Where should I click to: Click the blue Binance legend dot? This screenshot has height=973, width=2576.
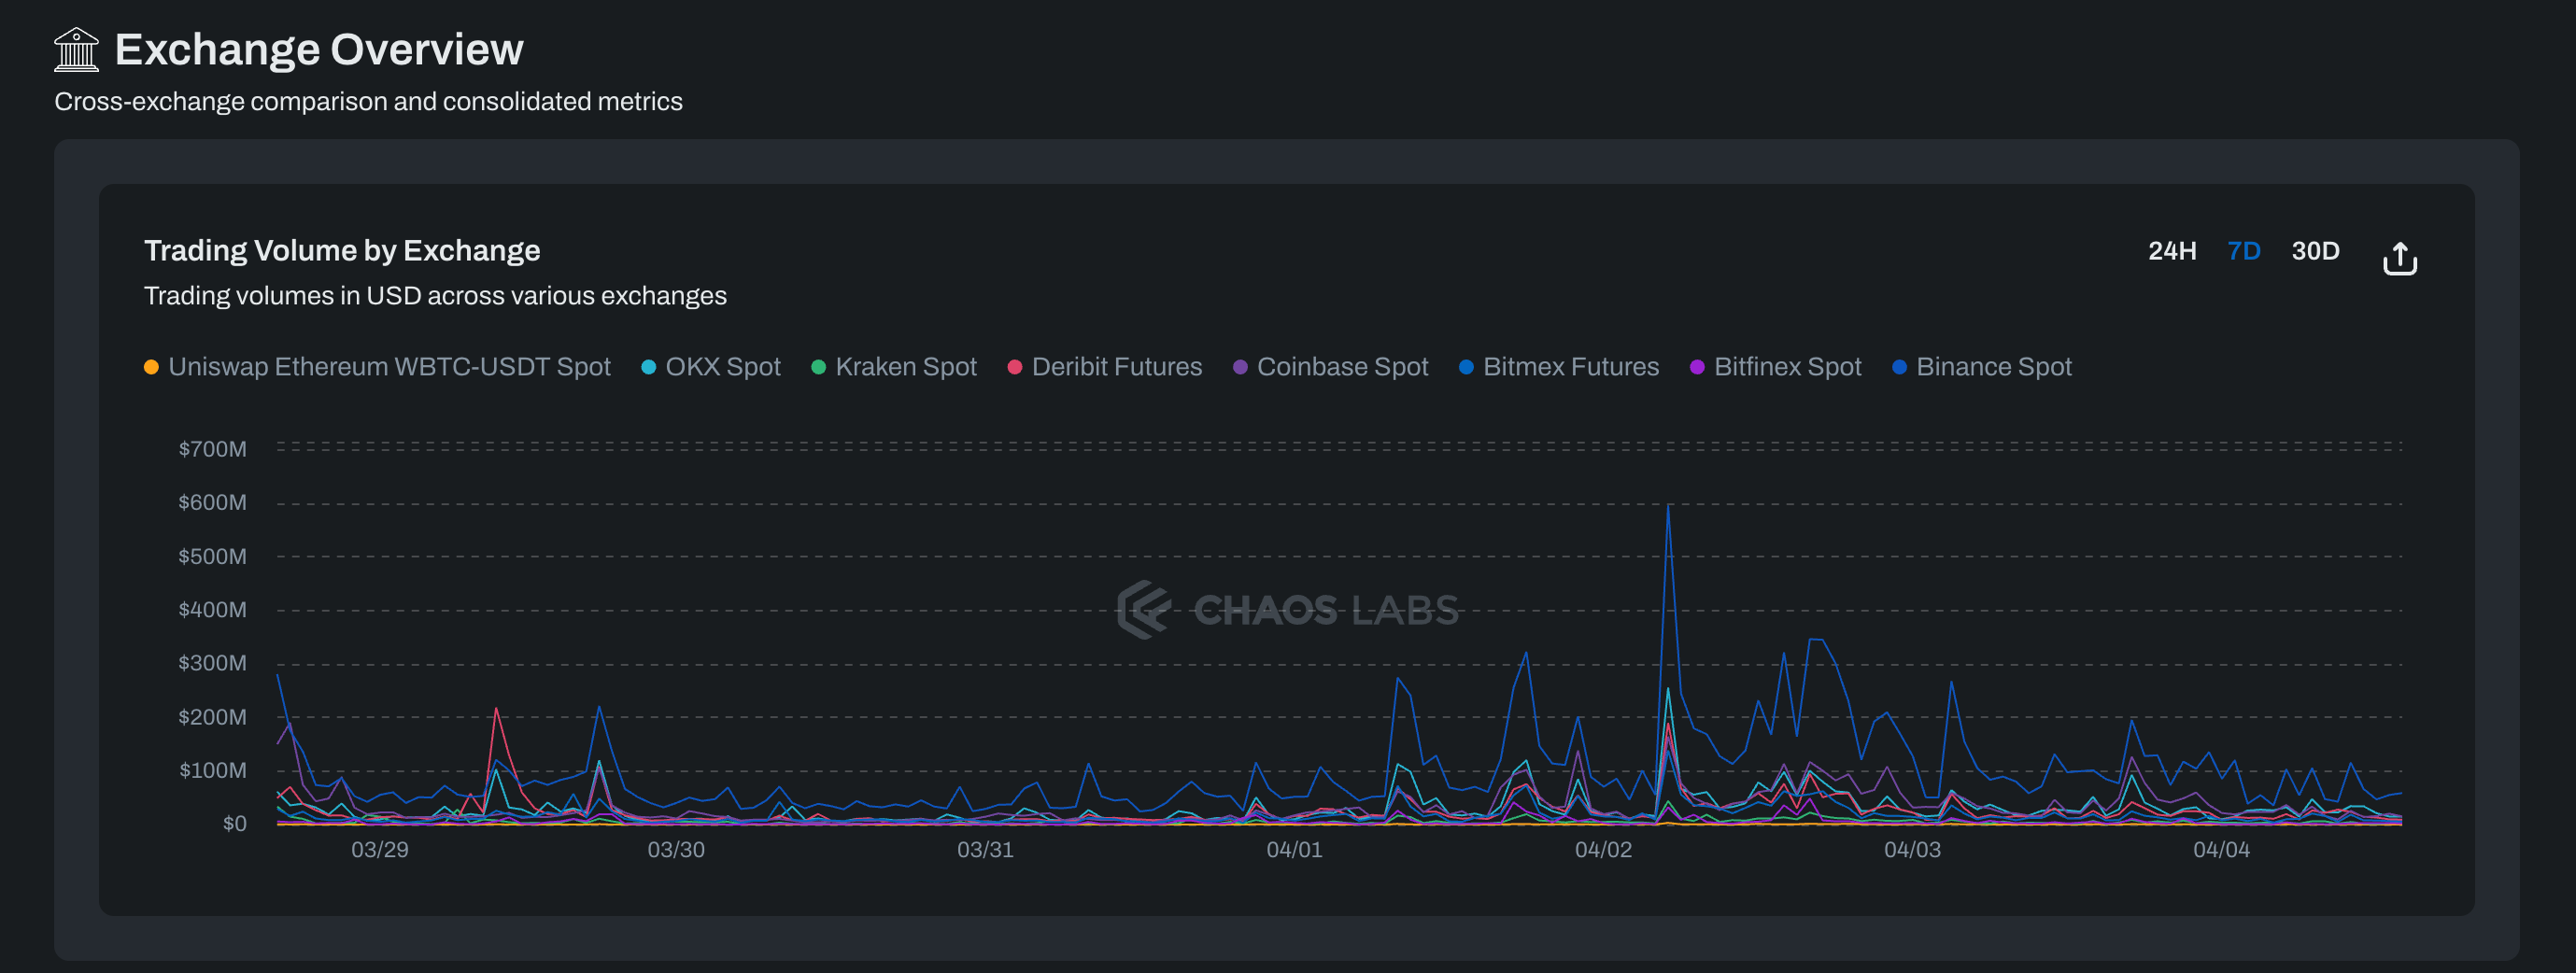pyautogui.click(x=1899, y=367)
